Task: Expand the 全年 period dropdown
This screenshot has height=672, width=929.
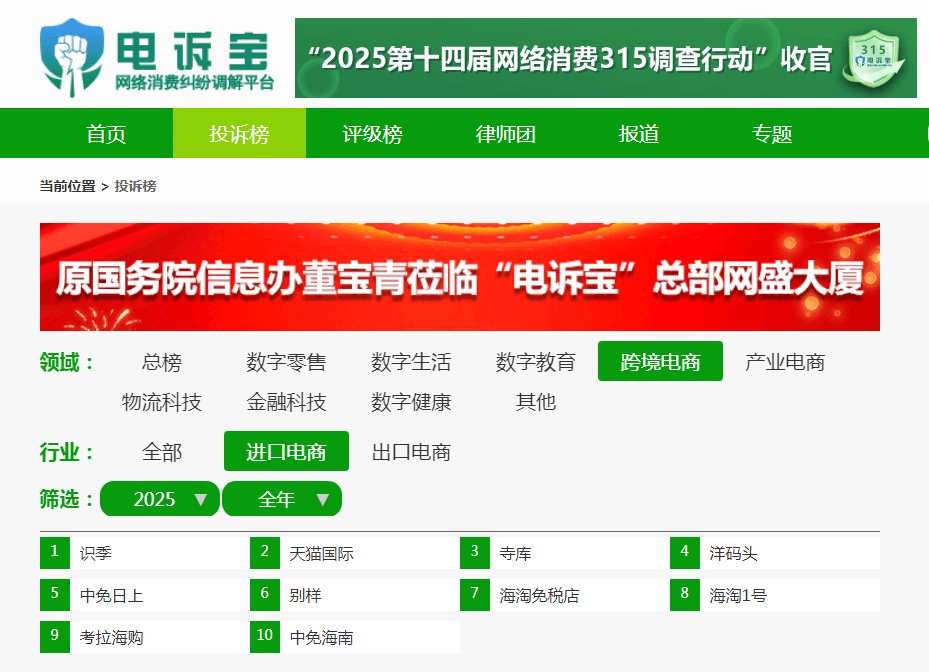Action: pyautogui.click(x=282, y=499)
